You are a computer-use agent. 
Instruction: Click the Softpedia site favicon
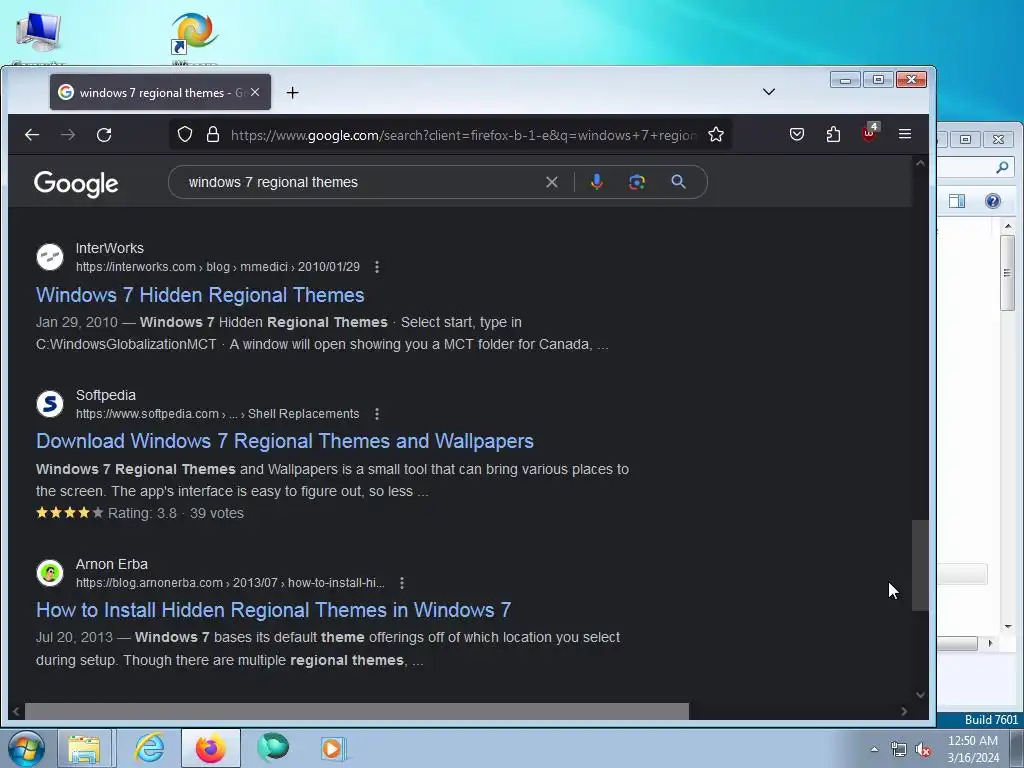tap(50, 404)
